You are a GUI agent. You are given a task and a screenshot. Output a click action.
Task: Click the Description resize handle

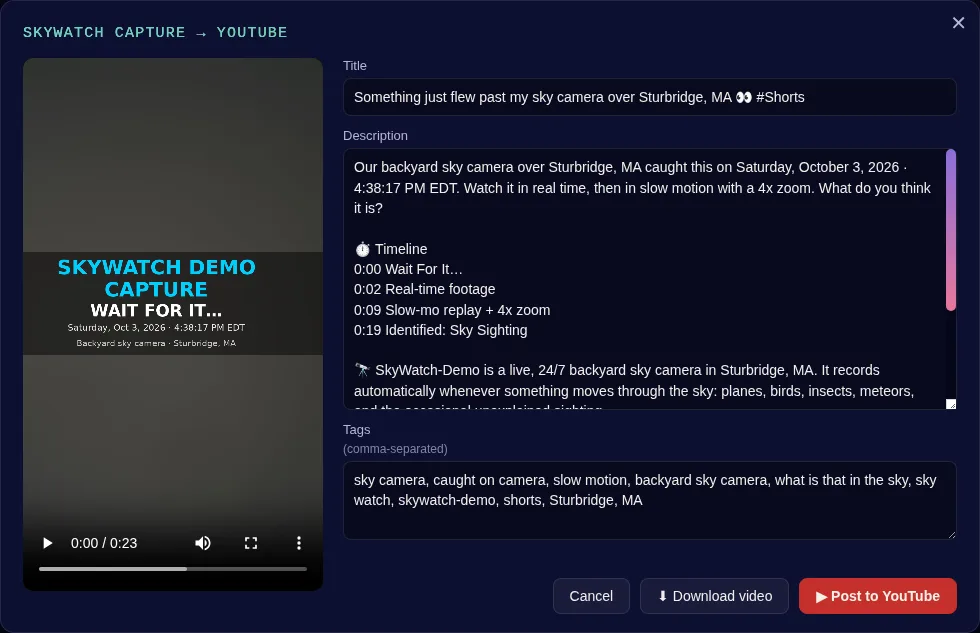[951, 404]
